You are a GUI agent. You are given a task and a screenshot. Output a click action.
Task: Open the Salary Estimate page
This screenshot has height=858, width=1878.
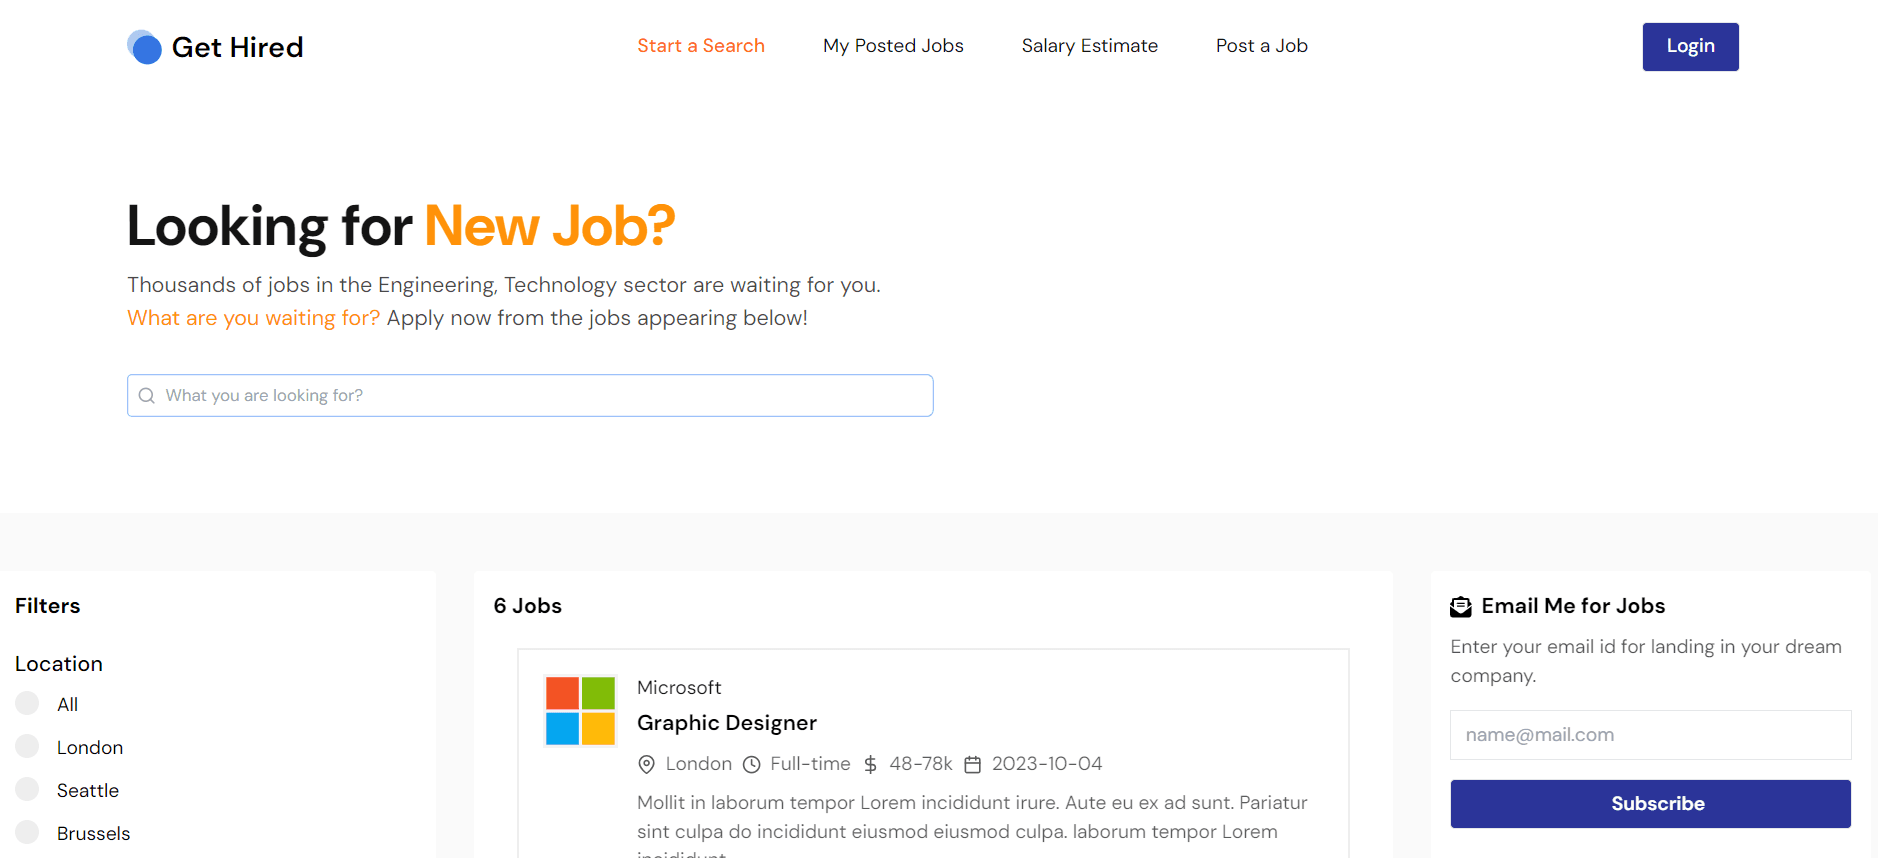point(1089,46)
